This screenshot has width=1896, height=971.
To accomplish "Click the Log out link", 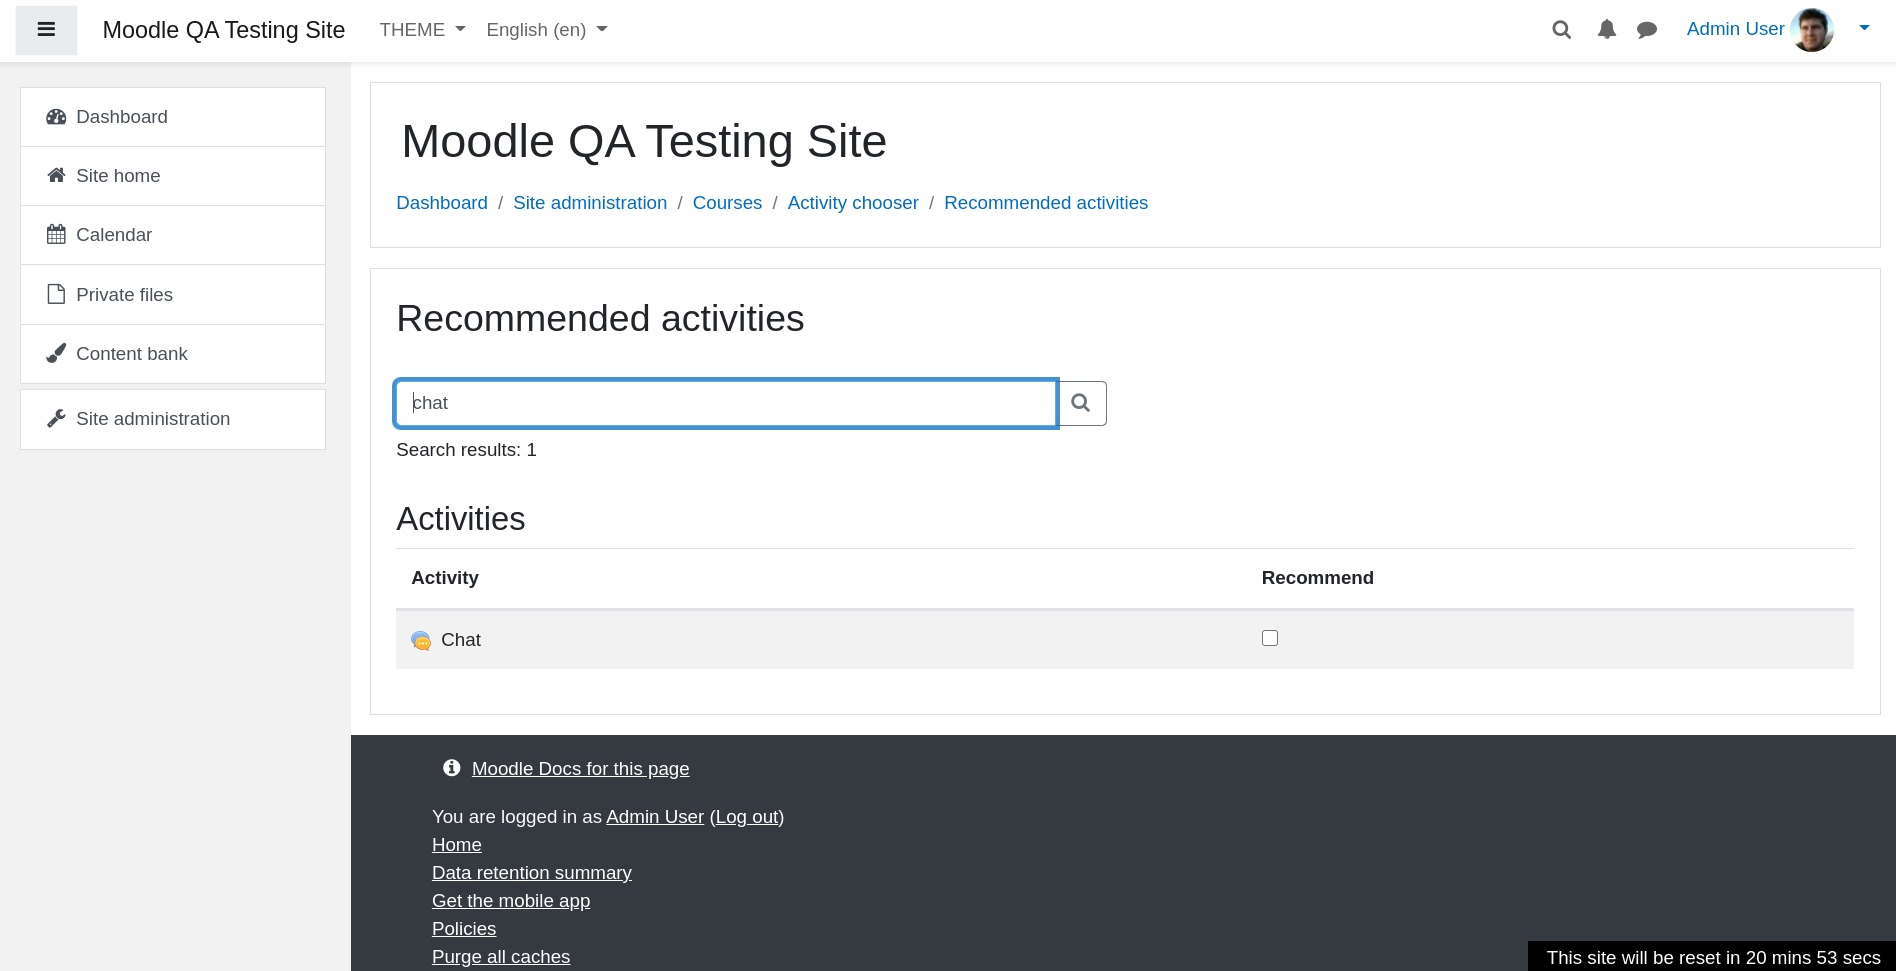I will click(x=747, y=817).
